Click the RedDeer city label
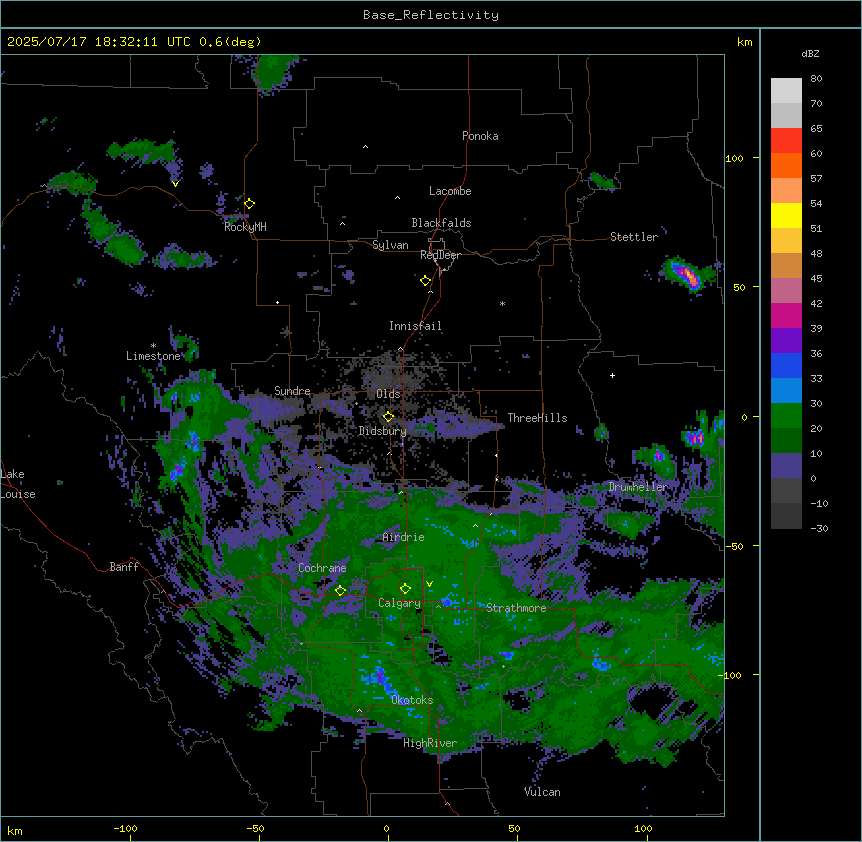This screenshot has height=842, width=862. pyautogui.click(x=440, y=255)
